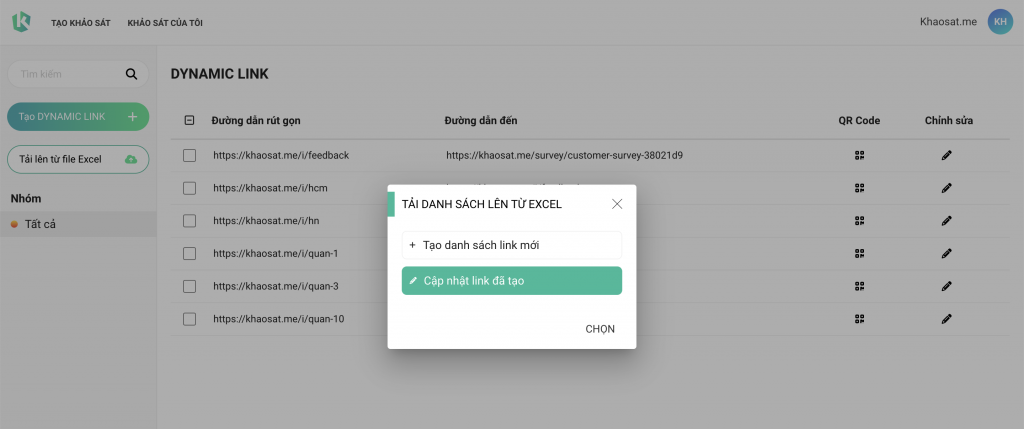Go to KHẢO SÁT CỦA TÔI

165,23
